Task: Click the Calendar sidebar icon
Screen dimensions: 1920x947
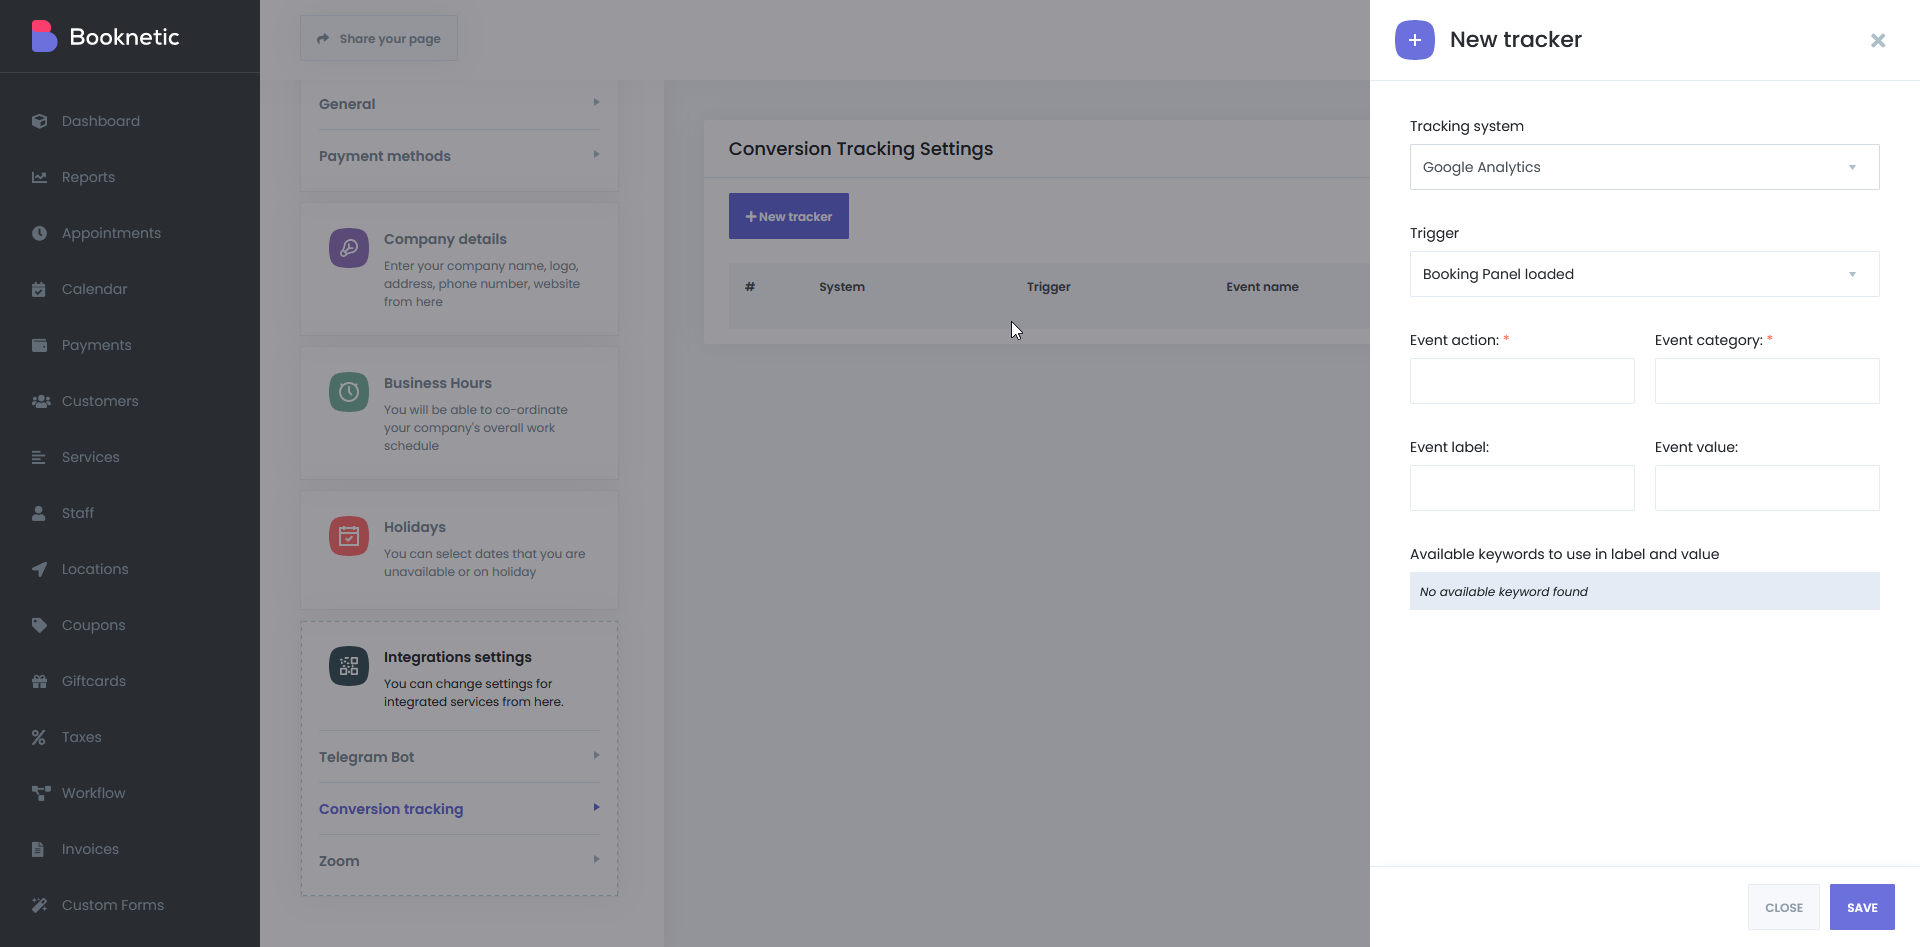Action: tap(40, 289)
